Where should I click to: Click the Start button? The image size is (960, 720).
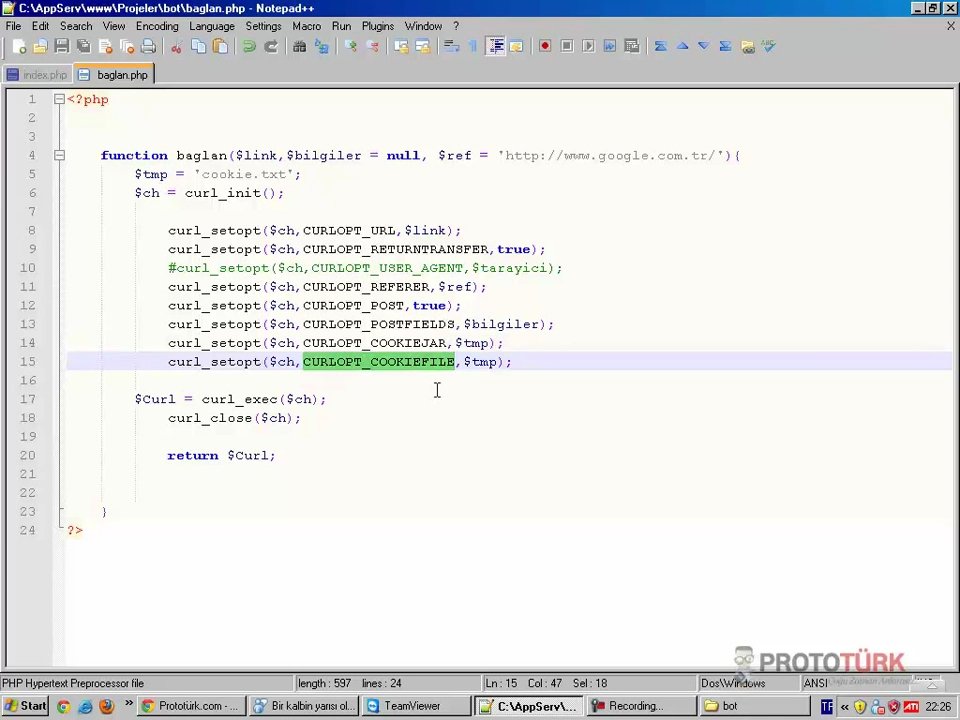pos(25,706)
